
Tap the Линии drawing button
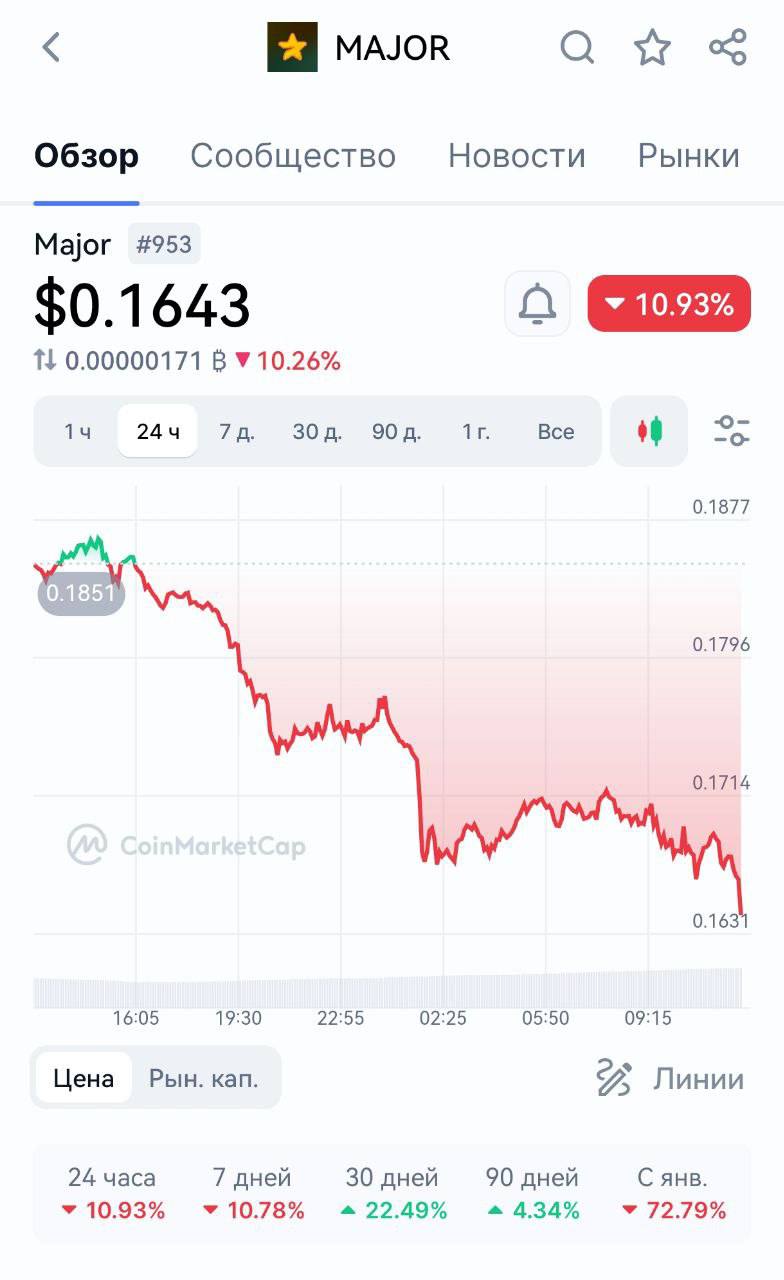coord(669,1078)
